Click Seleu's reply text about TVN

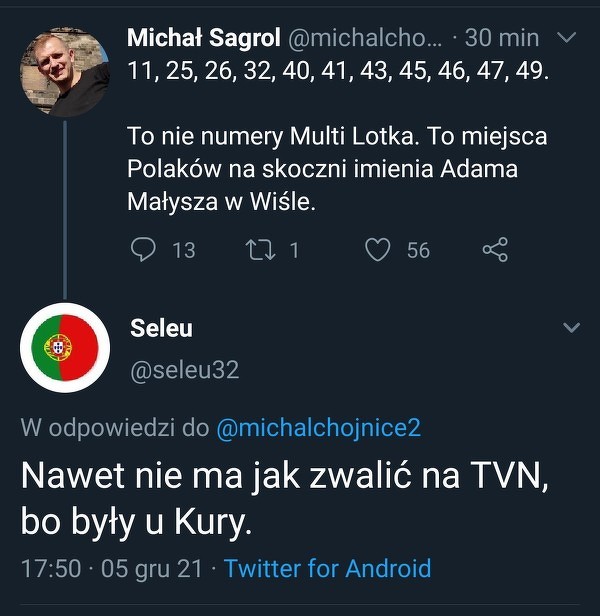pyautogui.click(x=285, y=498)
